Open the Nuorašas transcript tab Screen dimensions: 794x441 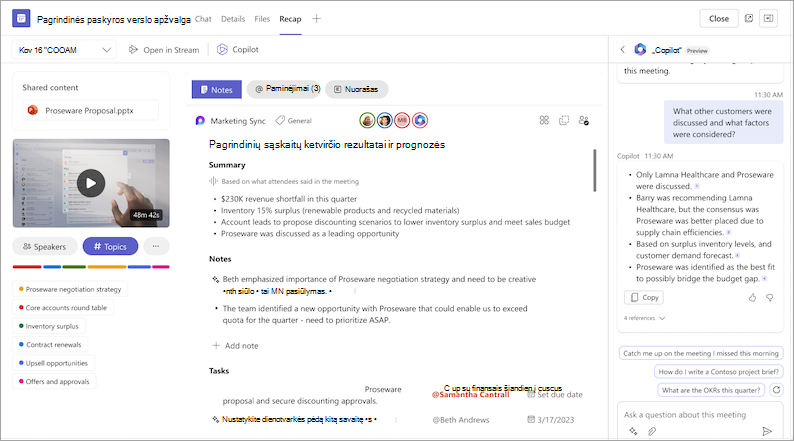[x=356, y=89]
